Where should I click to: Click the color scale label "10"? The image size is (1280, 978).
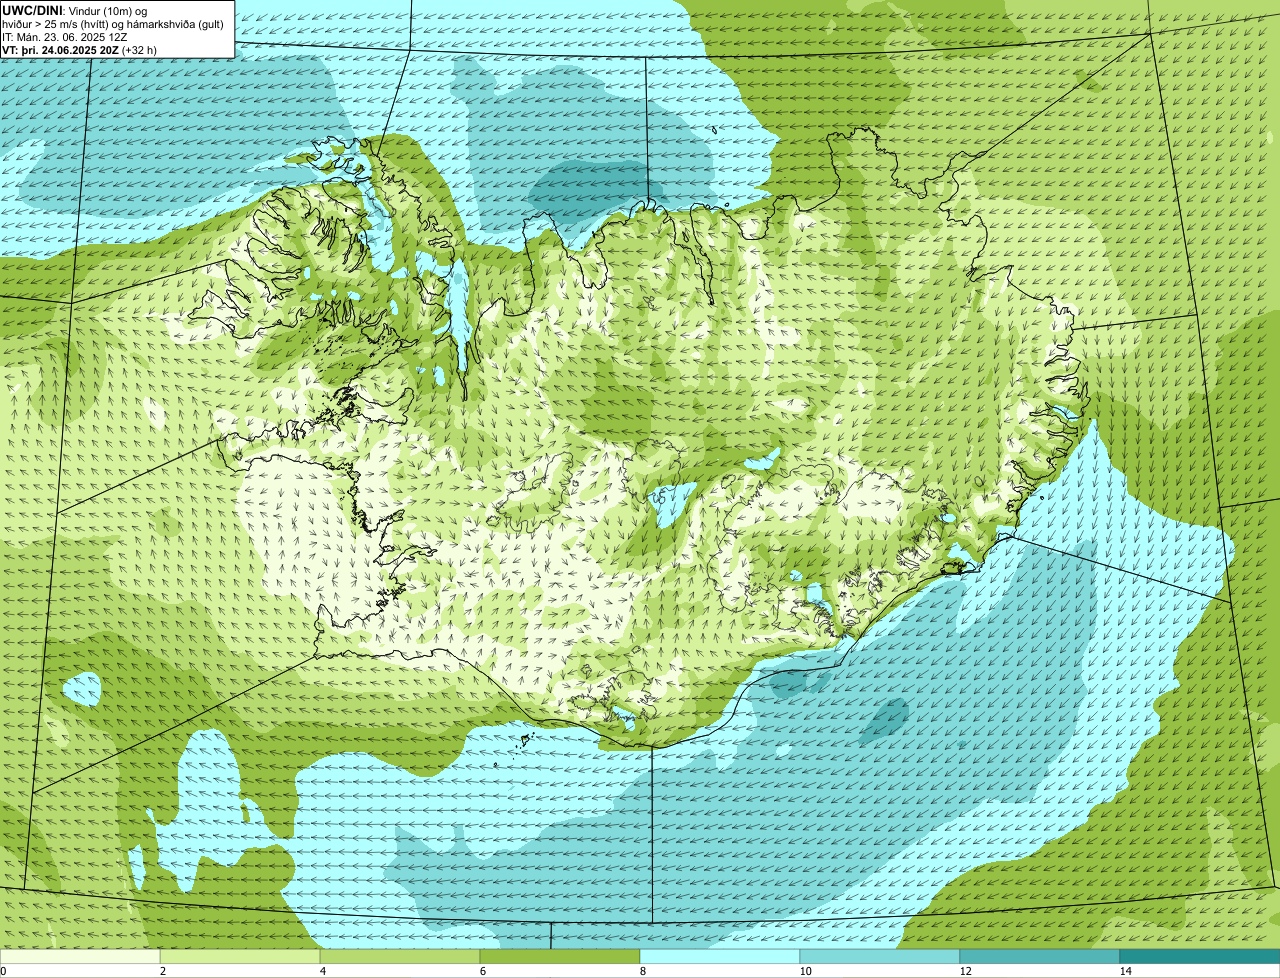pyautogui.click(x=805, y=971)
